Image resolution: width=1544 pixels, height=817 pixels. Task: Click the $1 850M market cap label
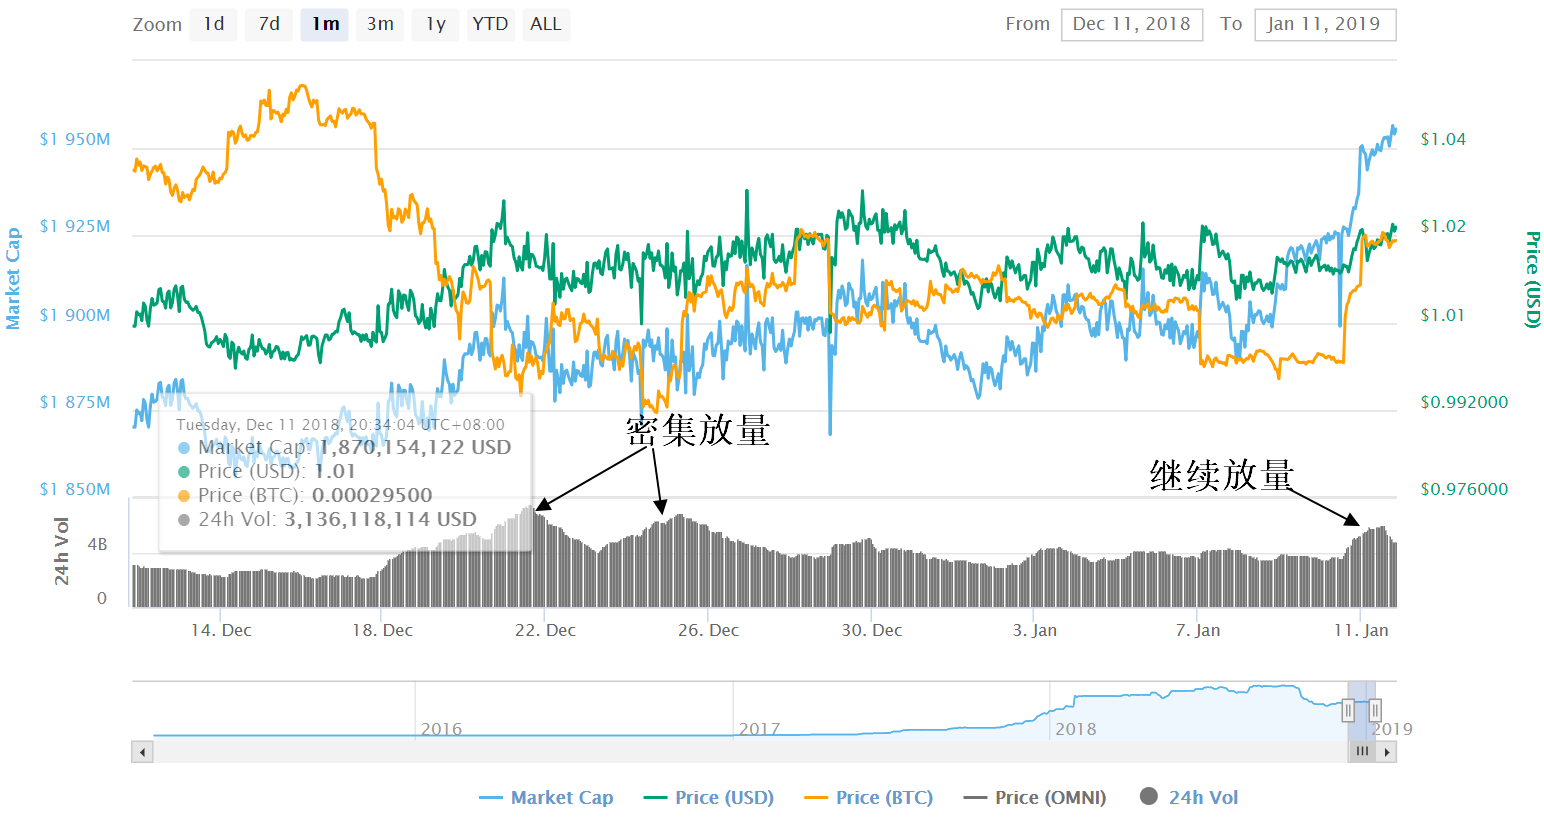click(x=75, y=489)
